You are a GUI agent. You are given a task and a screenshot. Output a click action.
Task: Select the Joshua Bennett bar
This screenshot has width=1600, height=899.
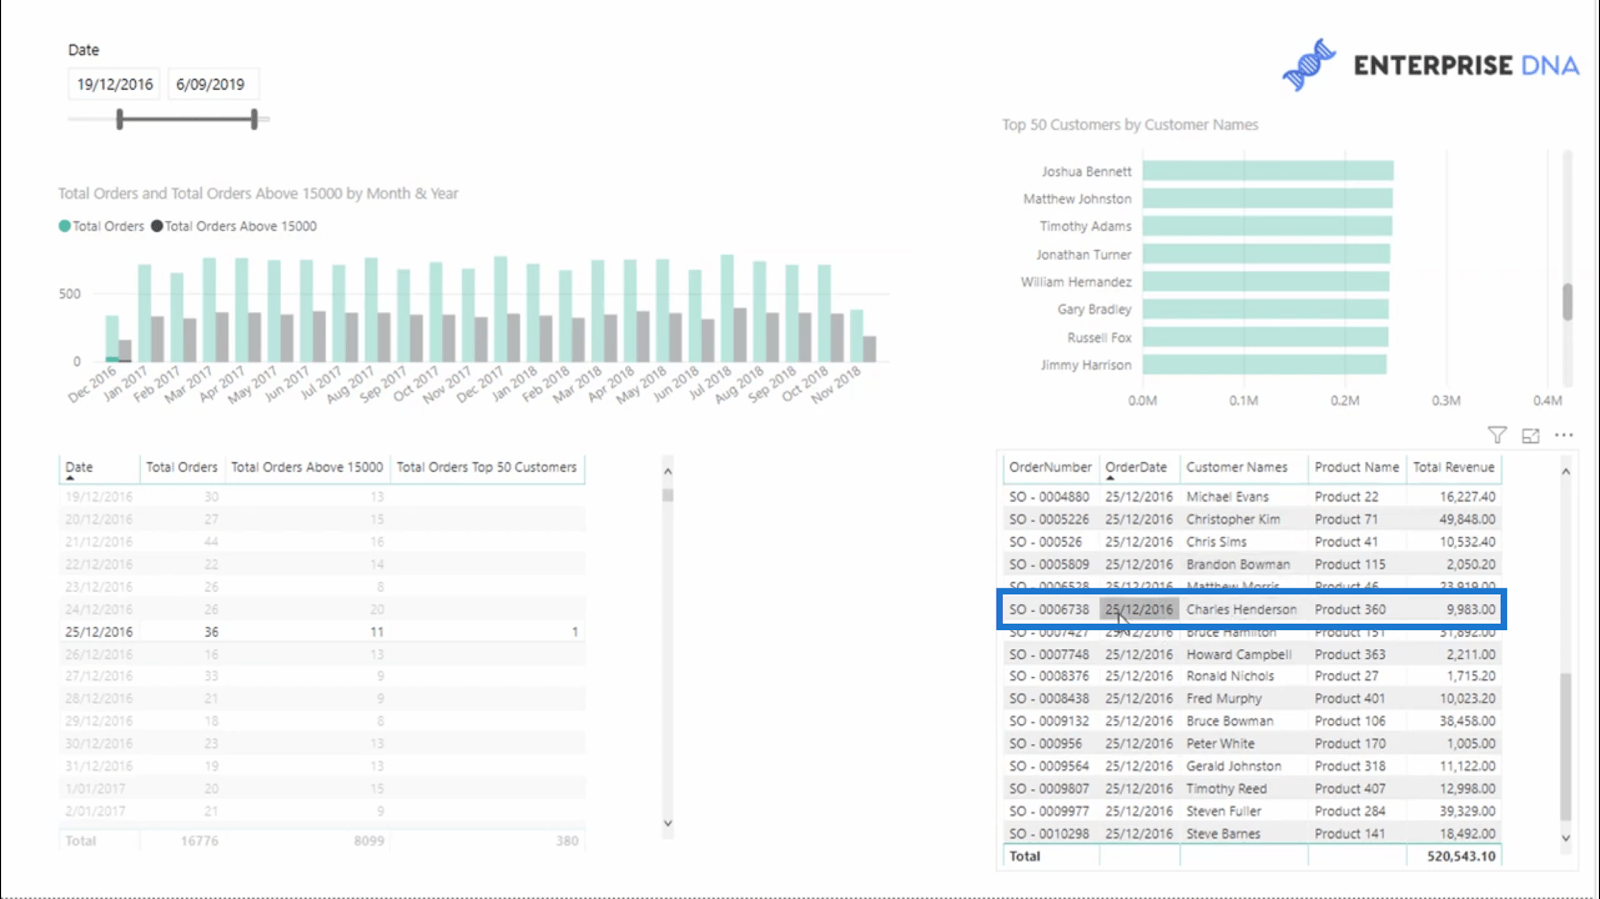[x=1268, y=171]
